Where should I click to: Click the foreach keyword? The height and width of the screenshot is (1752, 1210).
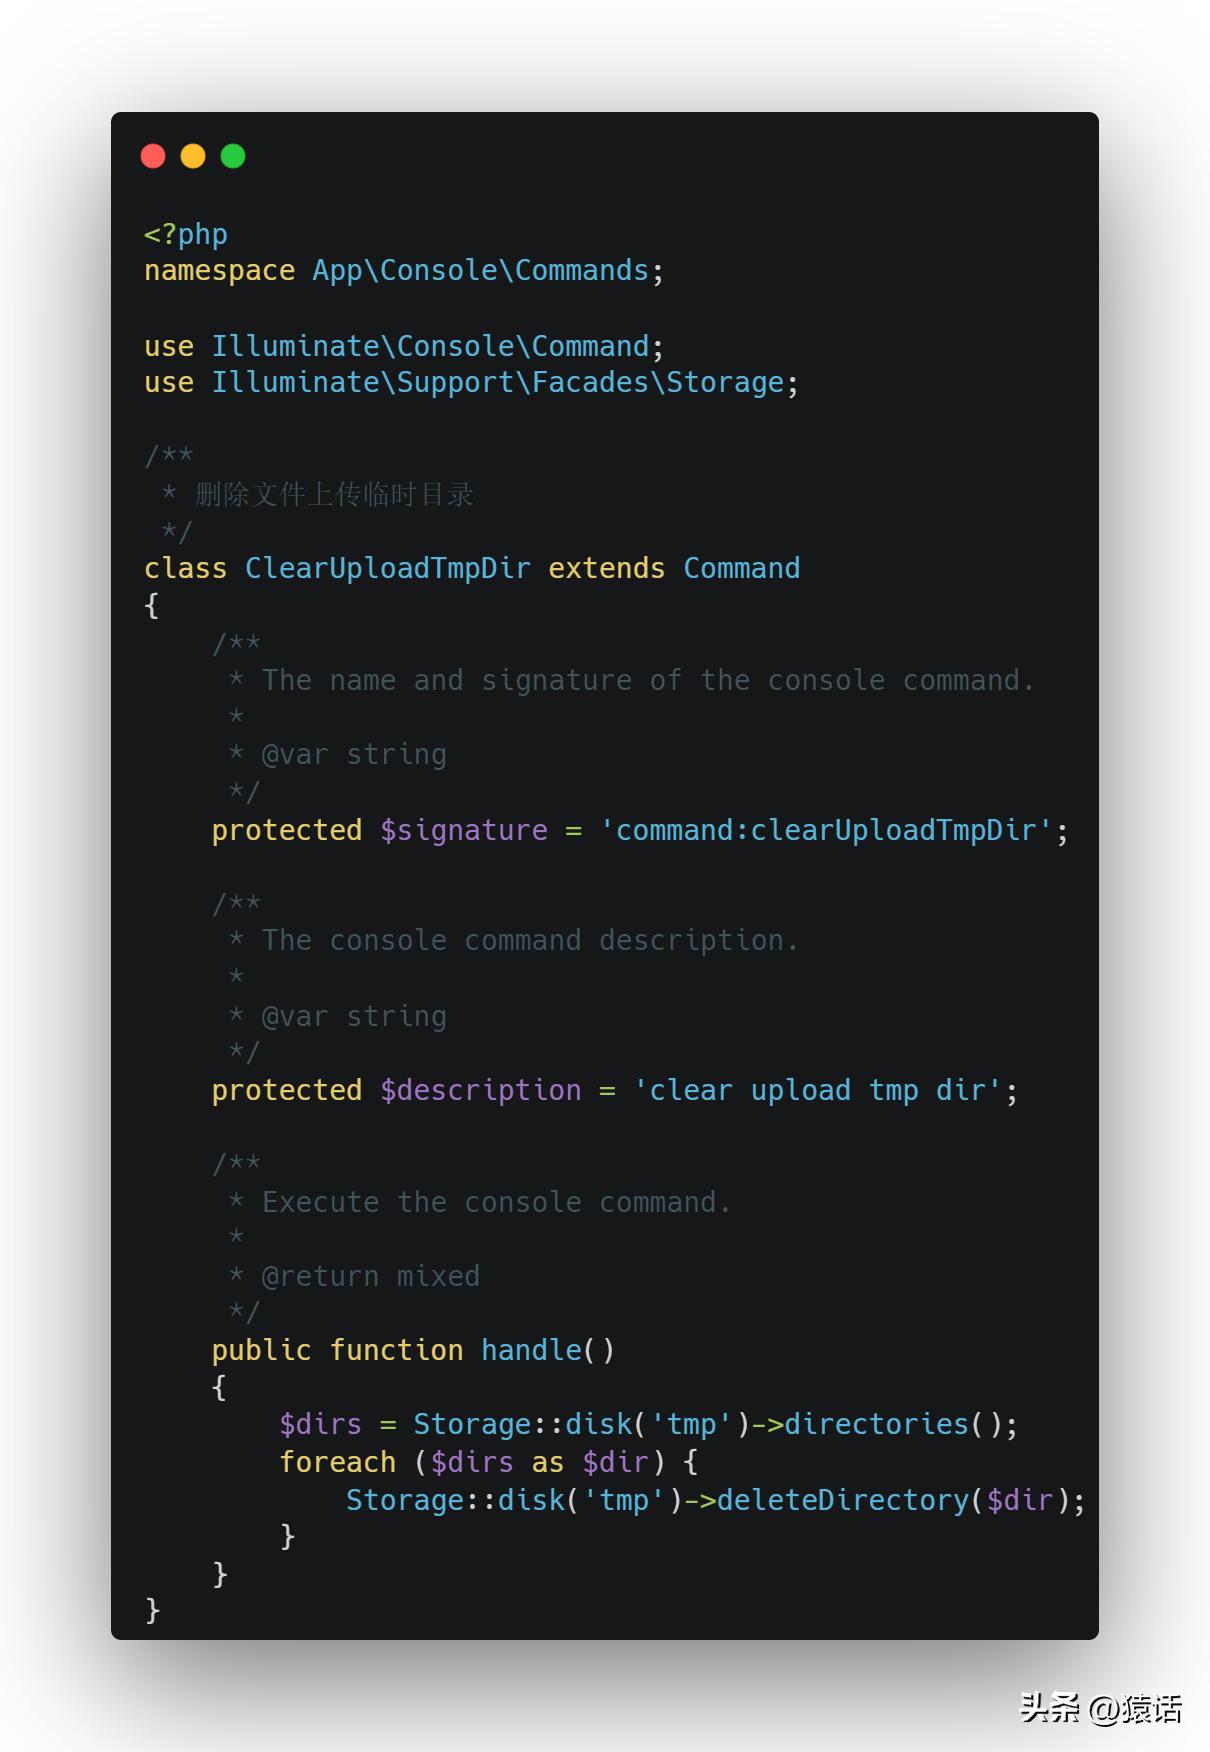click(x=338, y=1462)
